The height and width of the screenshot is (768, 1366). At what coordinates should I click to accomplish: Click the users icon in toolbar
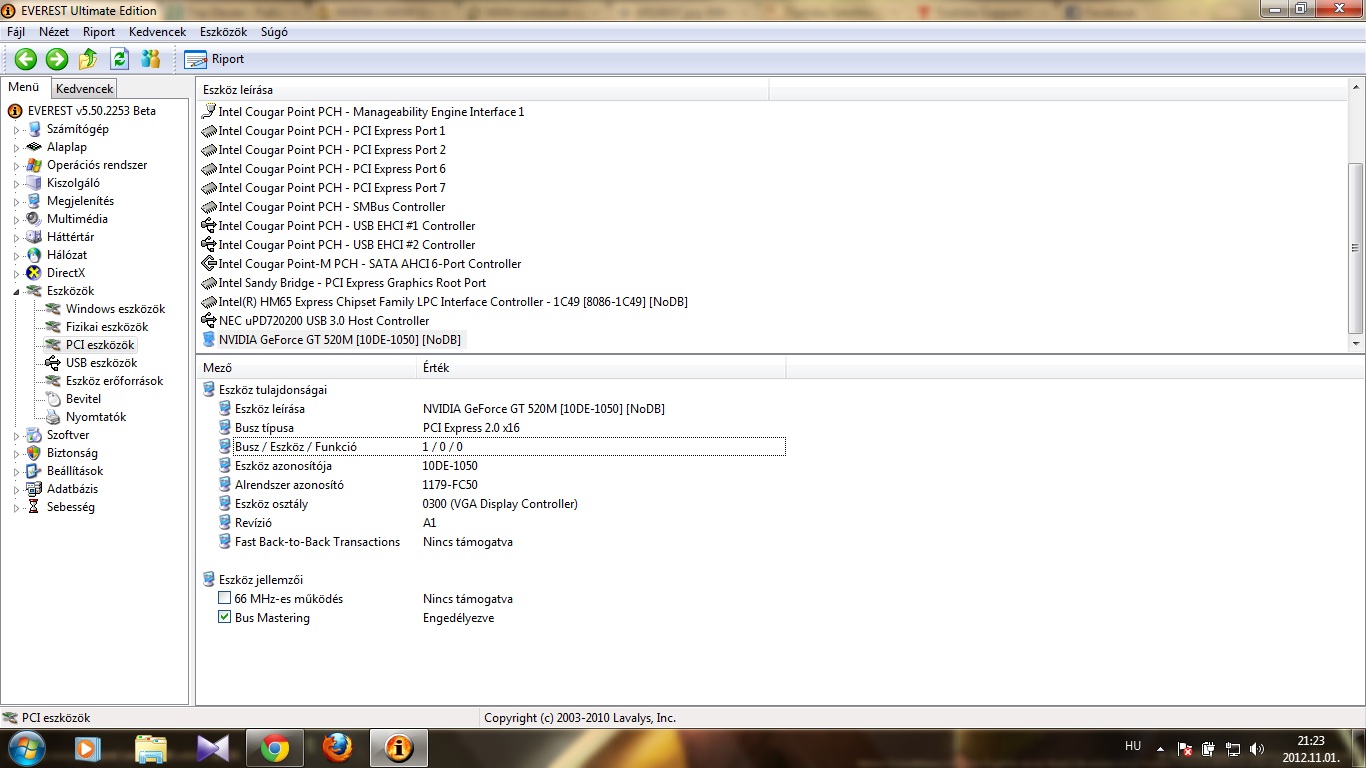tap(151, 59)
